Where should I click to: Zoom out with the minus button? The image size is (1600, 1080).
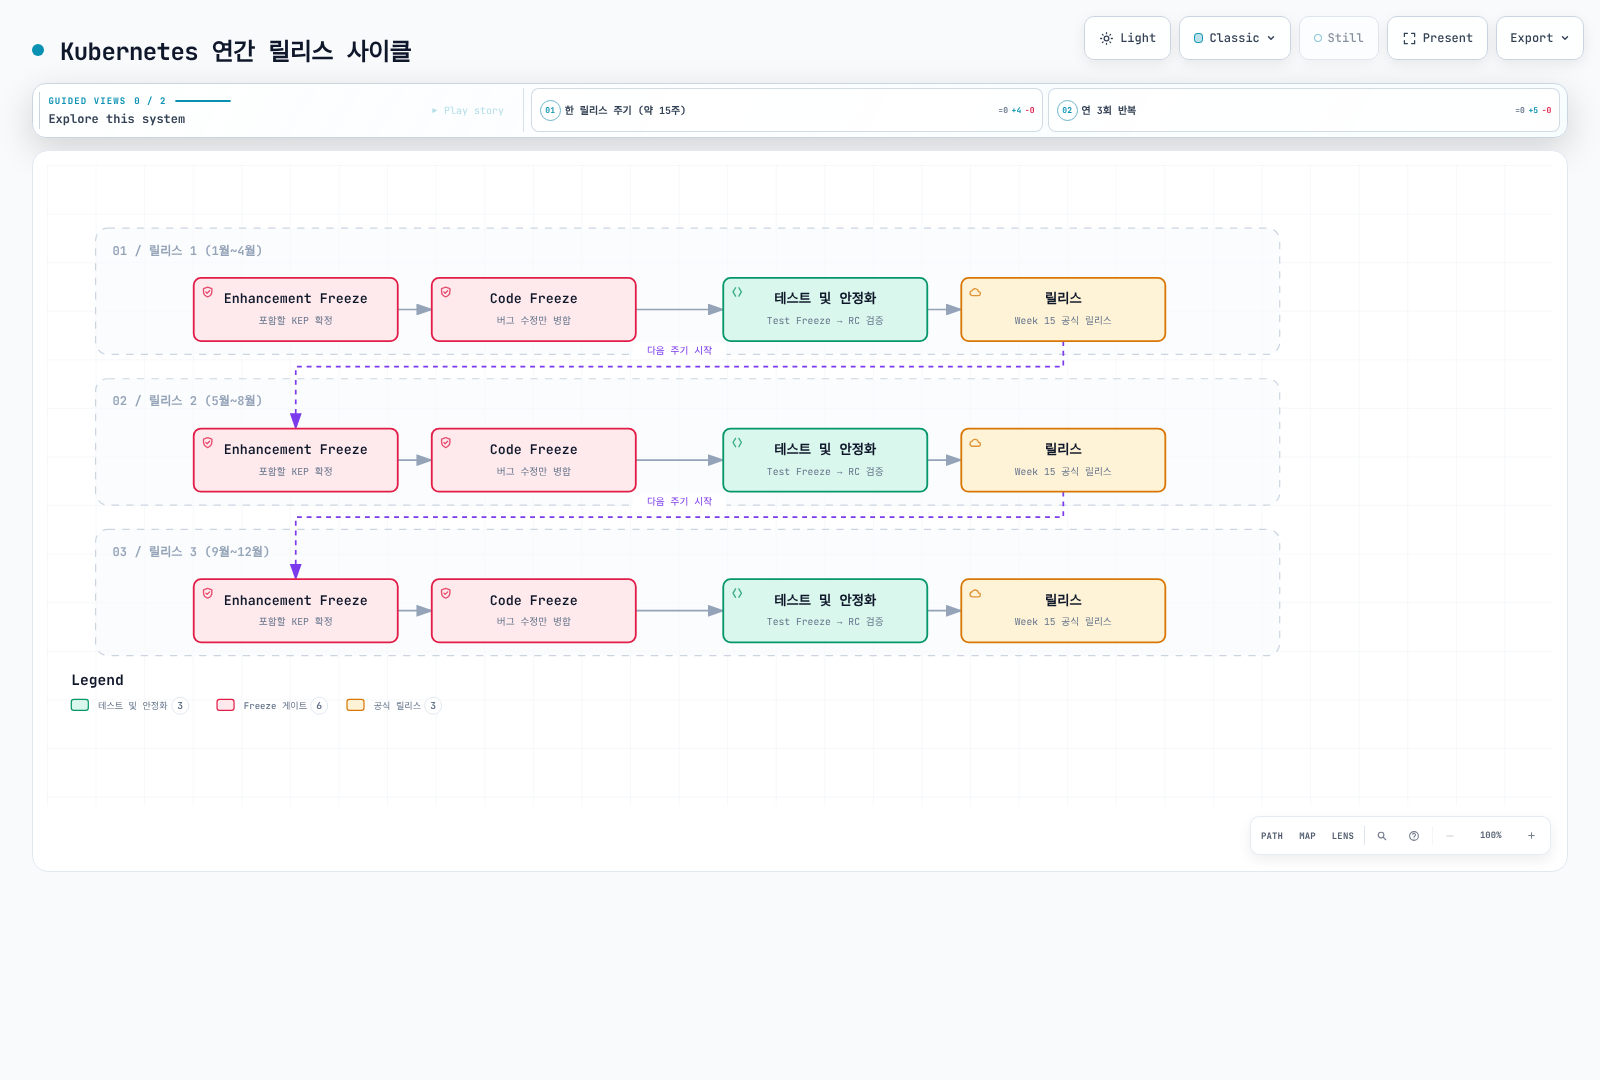pyautogui.click(x=1450, y=836)
